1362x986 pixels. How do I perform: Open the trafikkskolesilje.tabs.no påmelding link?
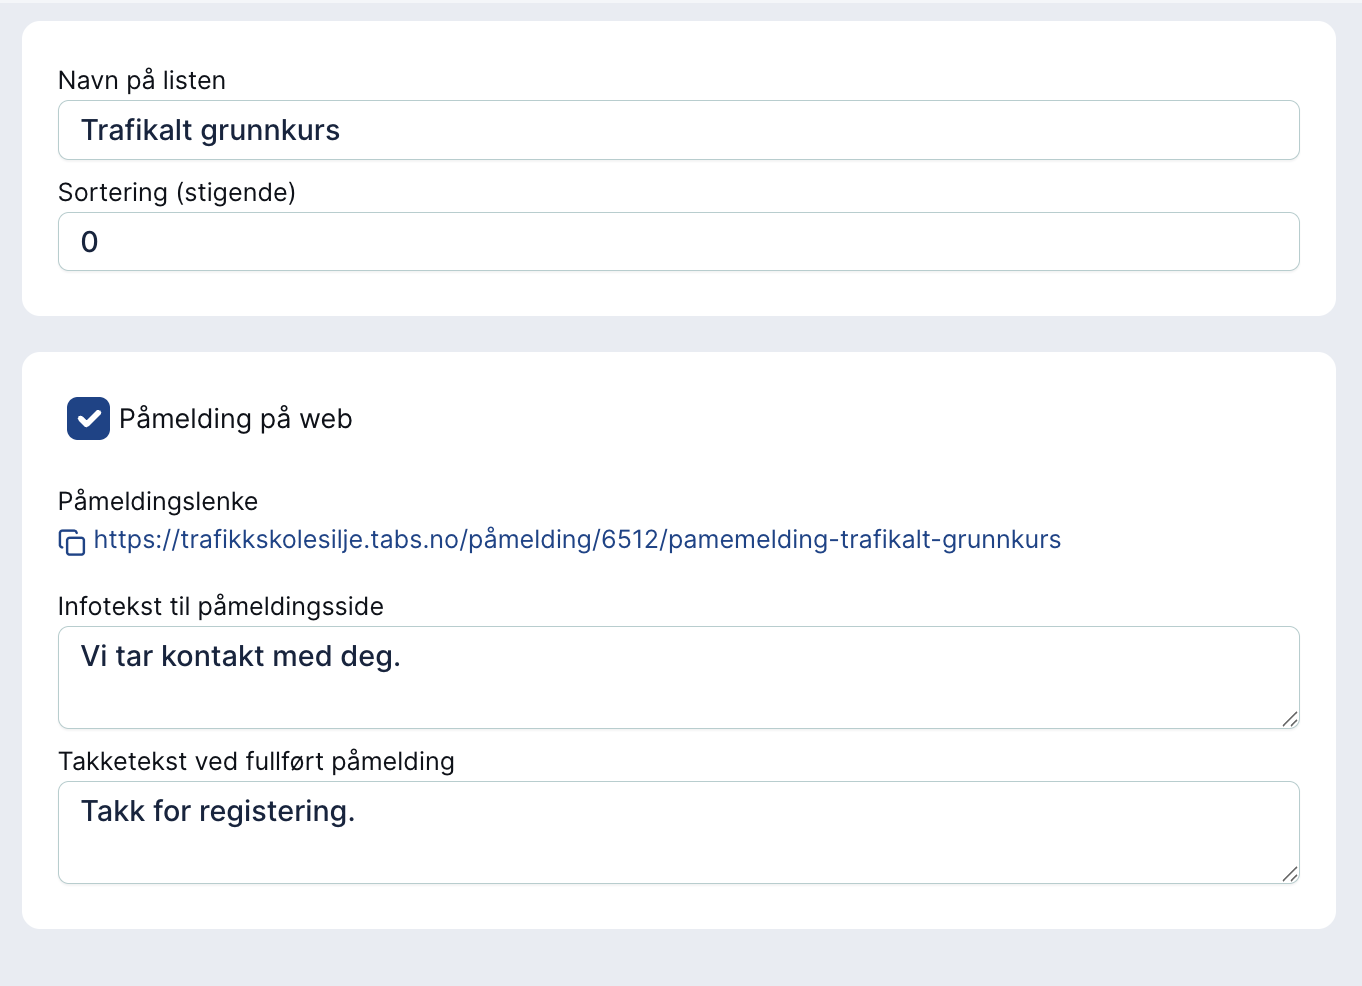(577, 540)
